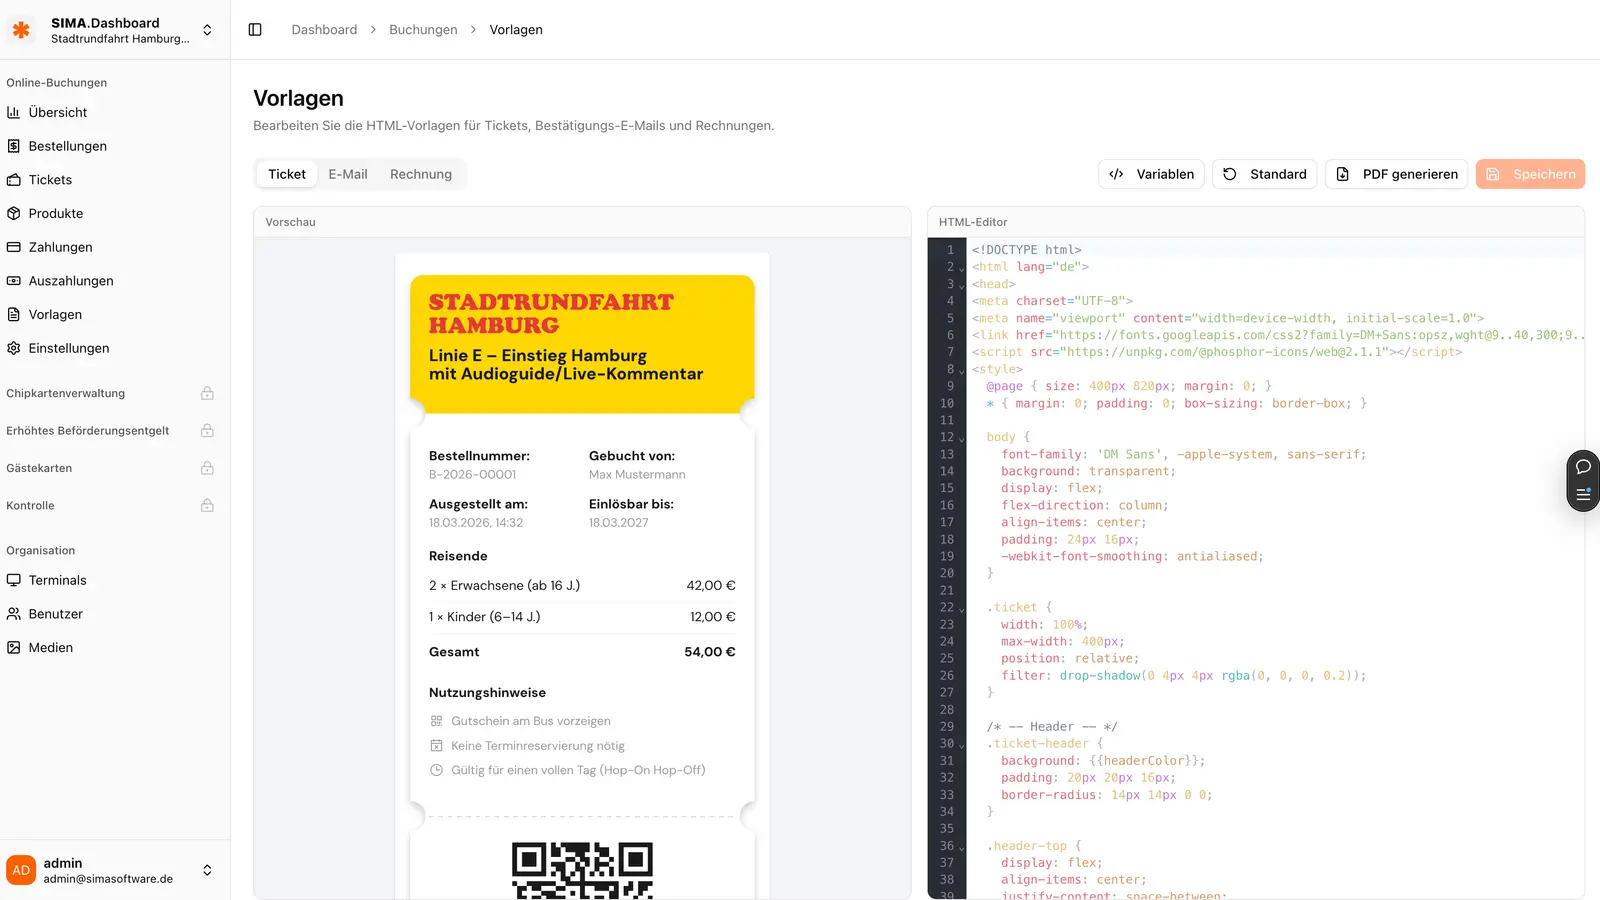
Task: Click PDF generieren button
Action: 1397,174
